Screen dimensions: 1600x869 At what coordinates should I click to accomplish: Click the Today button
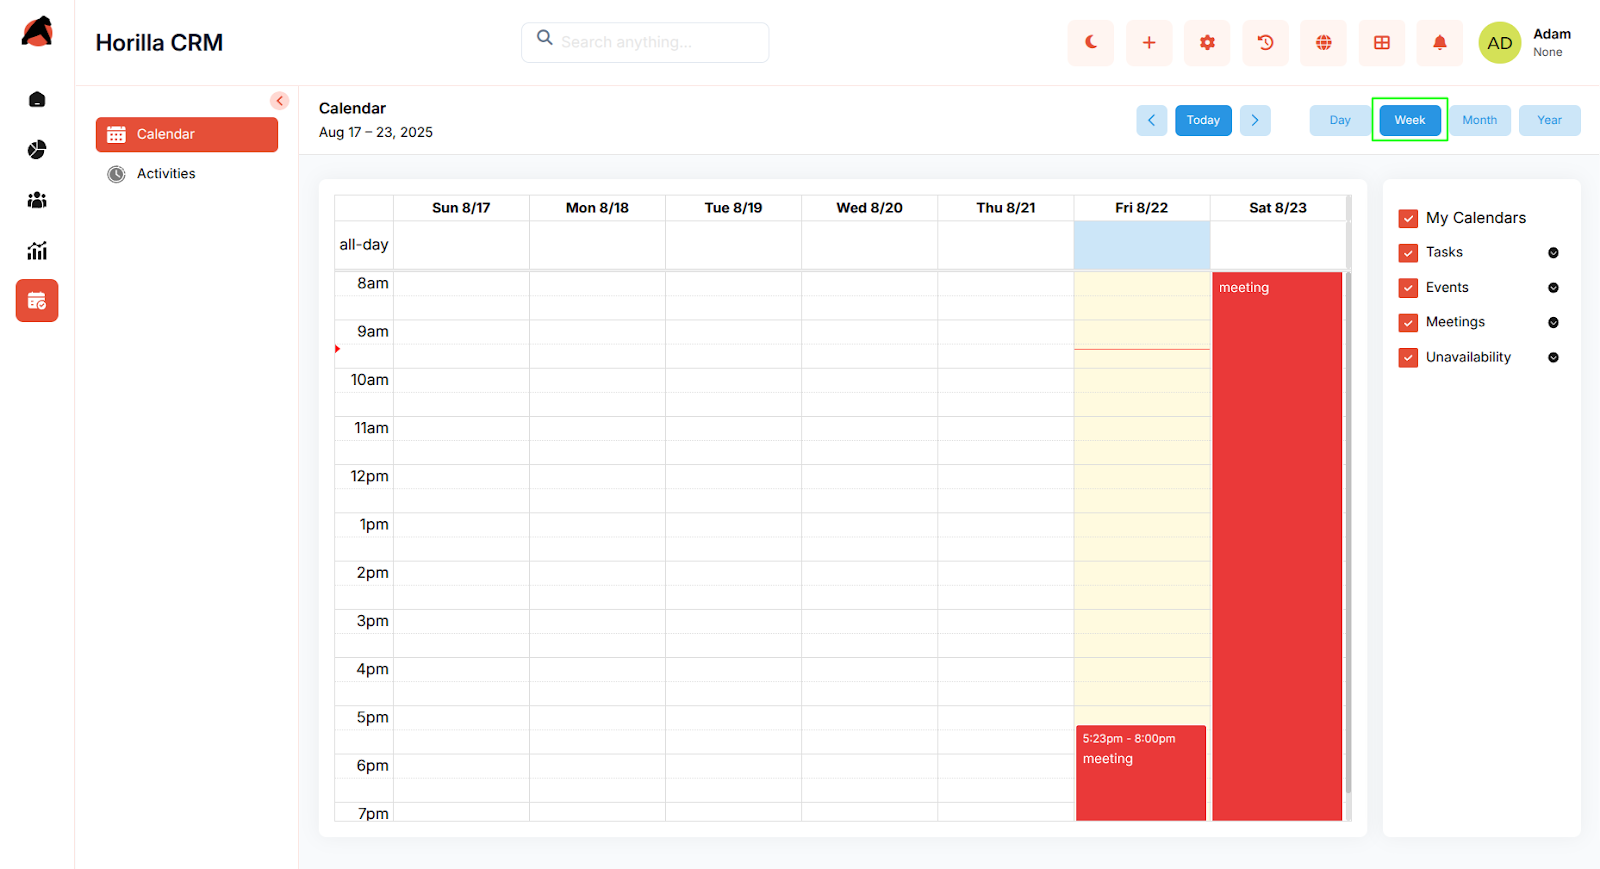(x=1203, y=120)
